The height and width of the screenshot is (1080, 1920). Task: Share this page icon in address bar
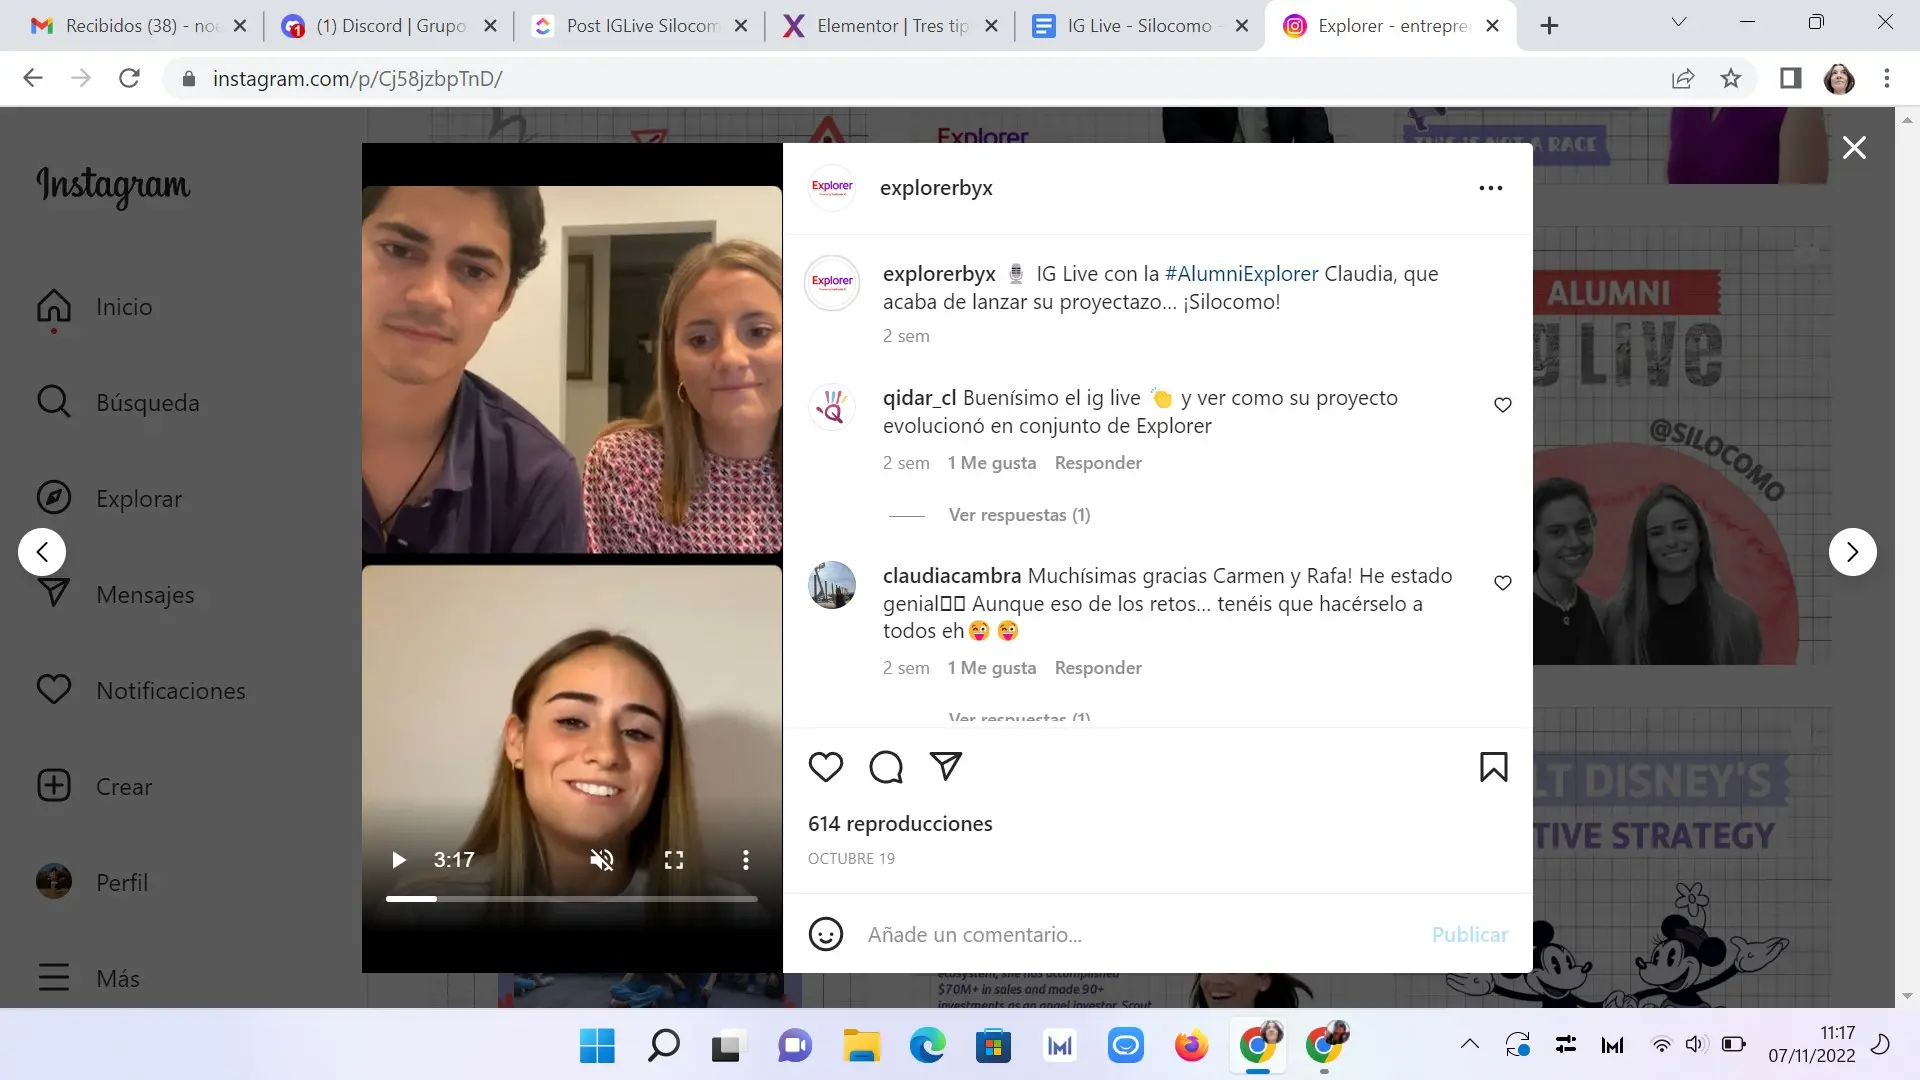point(1683,78)
